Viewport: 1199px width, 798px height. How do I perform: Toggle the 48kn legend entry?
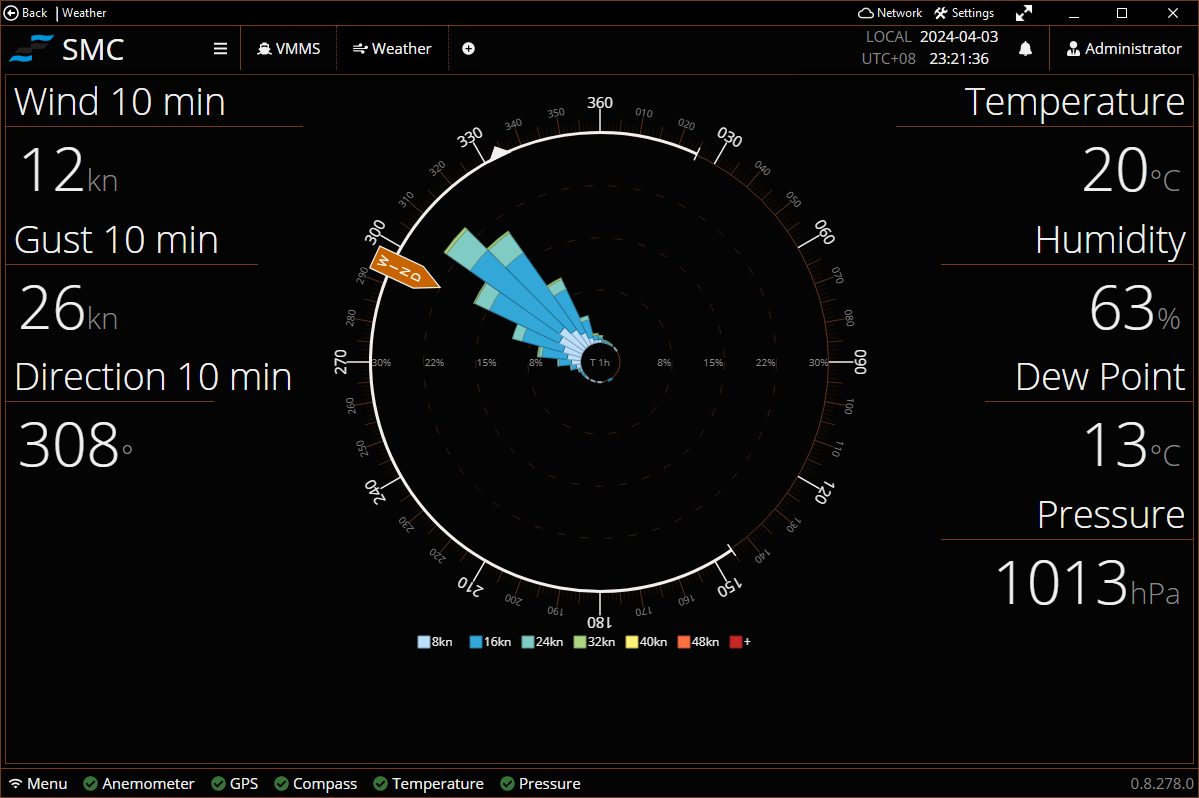click(697, 641)
